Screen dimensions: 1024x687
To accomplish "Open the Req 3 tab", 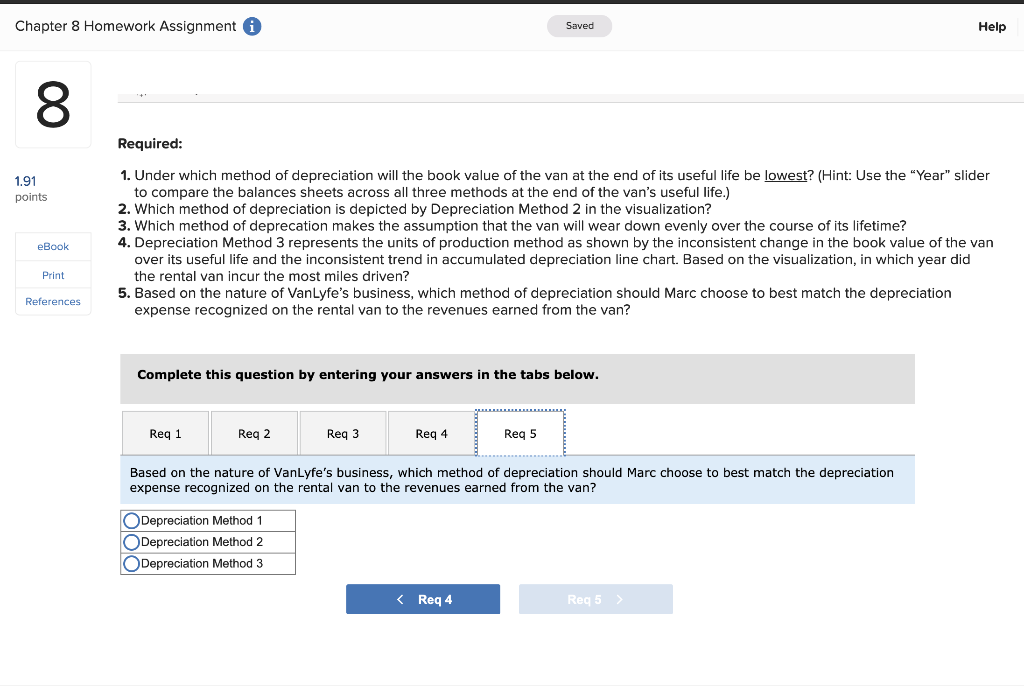I will [x=342, y=432].
